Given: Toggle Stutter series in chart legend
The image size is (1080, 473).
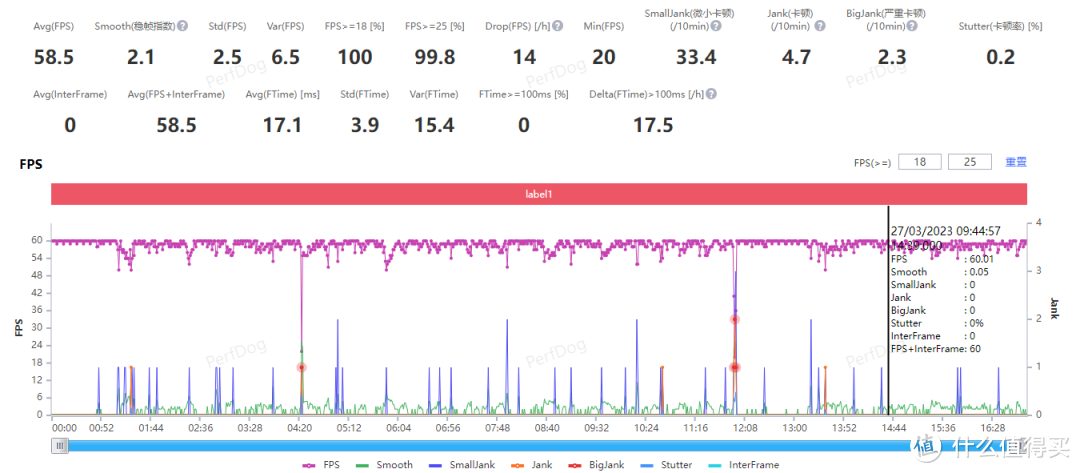Looking at the screenshot, I should pos(666,465).
